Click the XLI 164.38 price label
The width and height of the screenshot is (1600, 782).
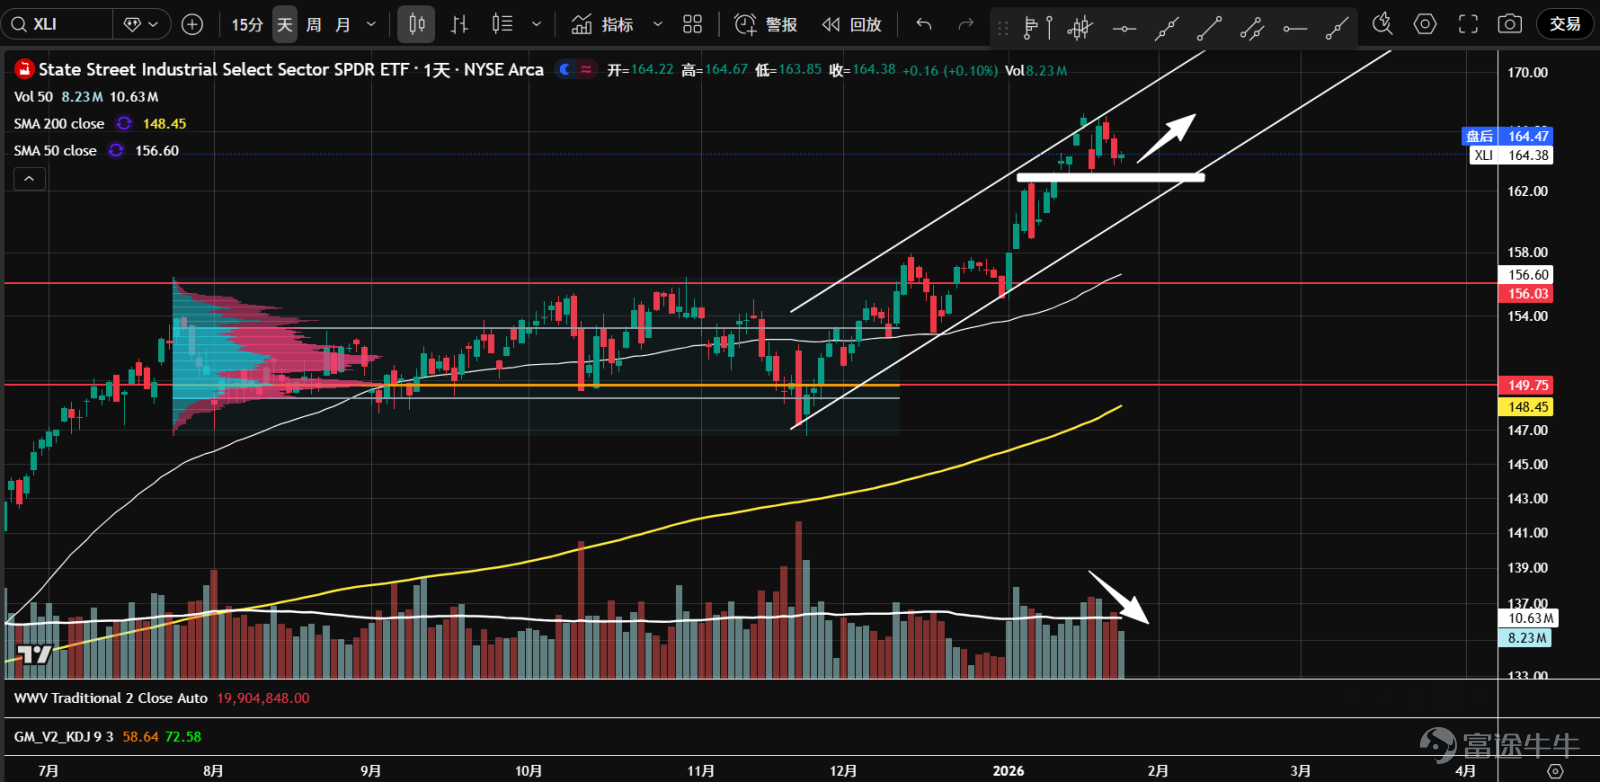point(1510,155)
